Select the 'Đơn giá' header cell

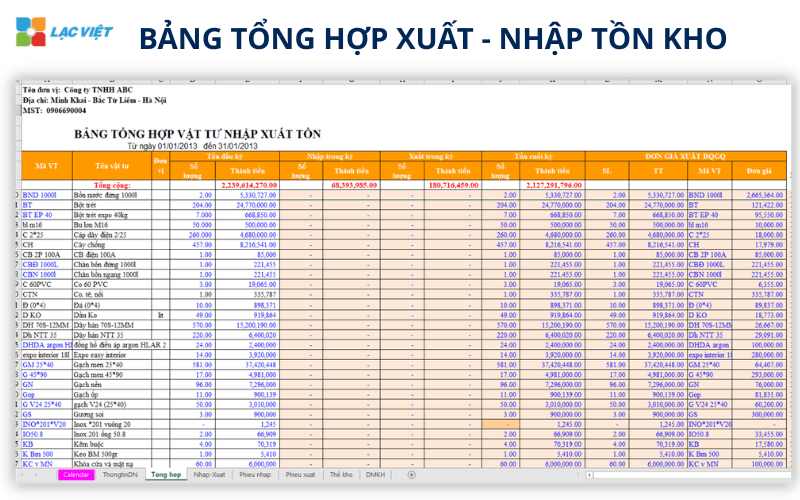[x=759, y=170]
